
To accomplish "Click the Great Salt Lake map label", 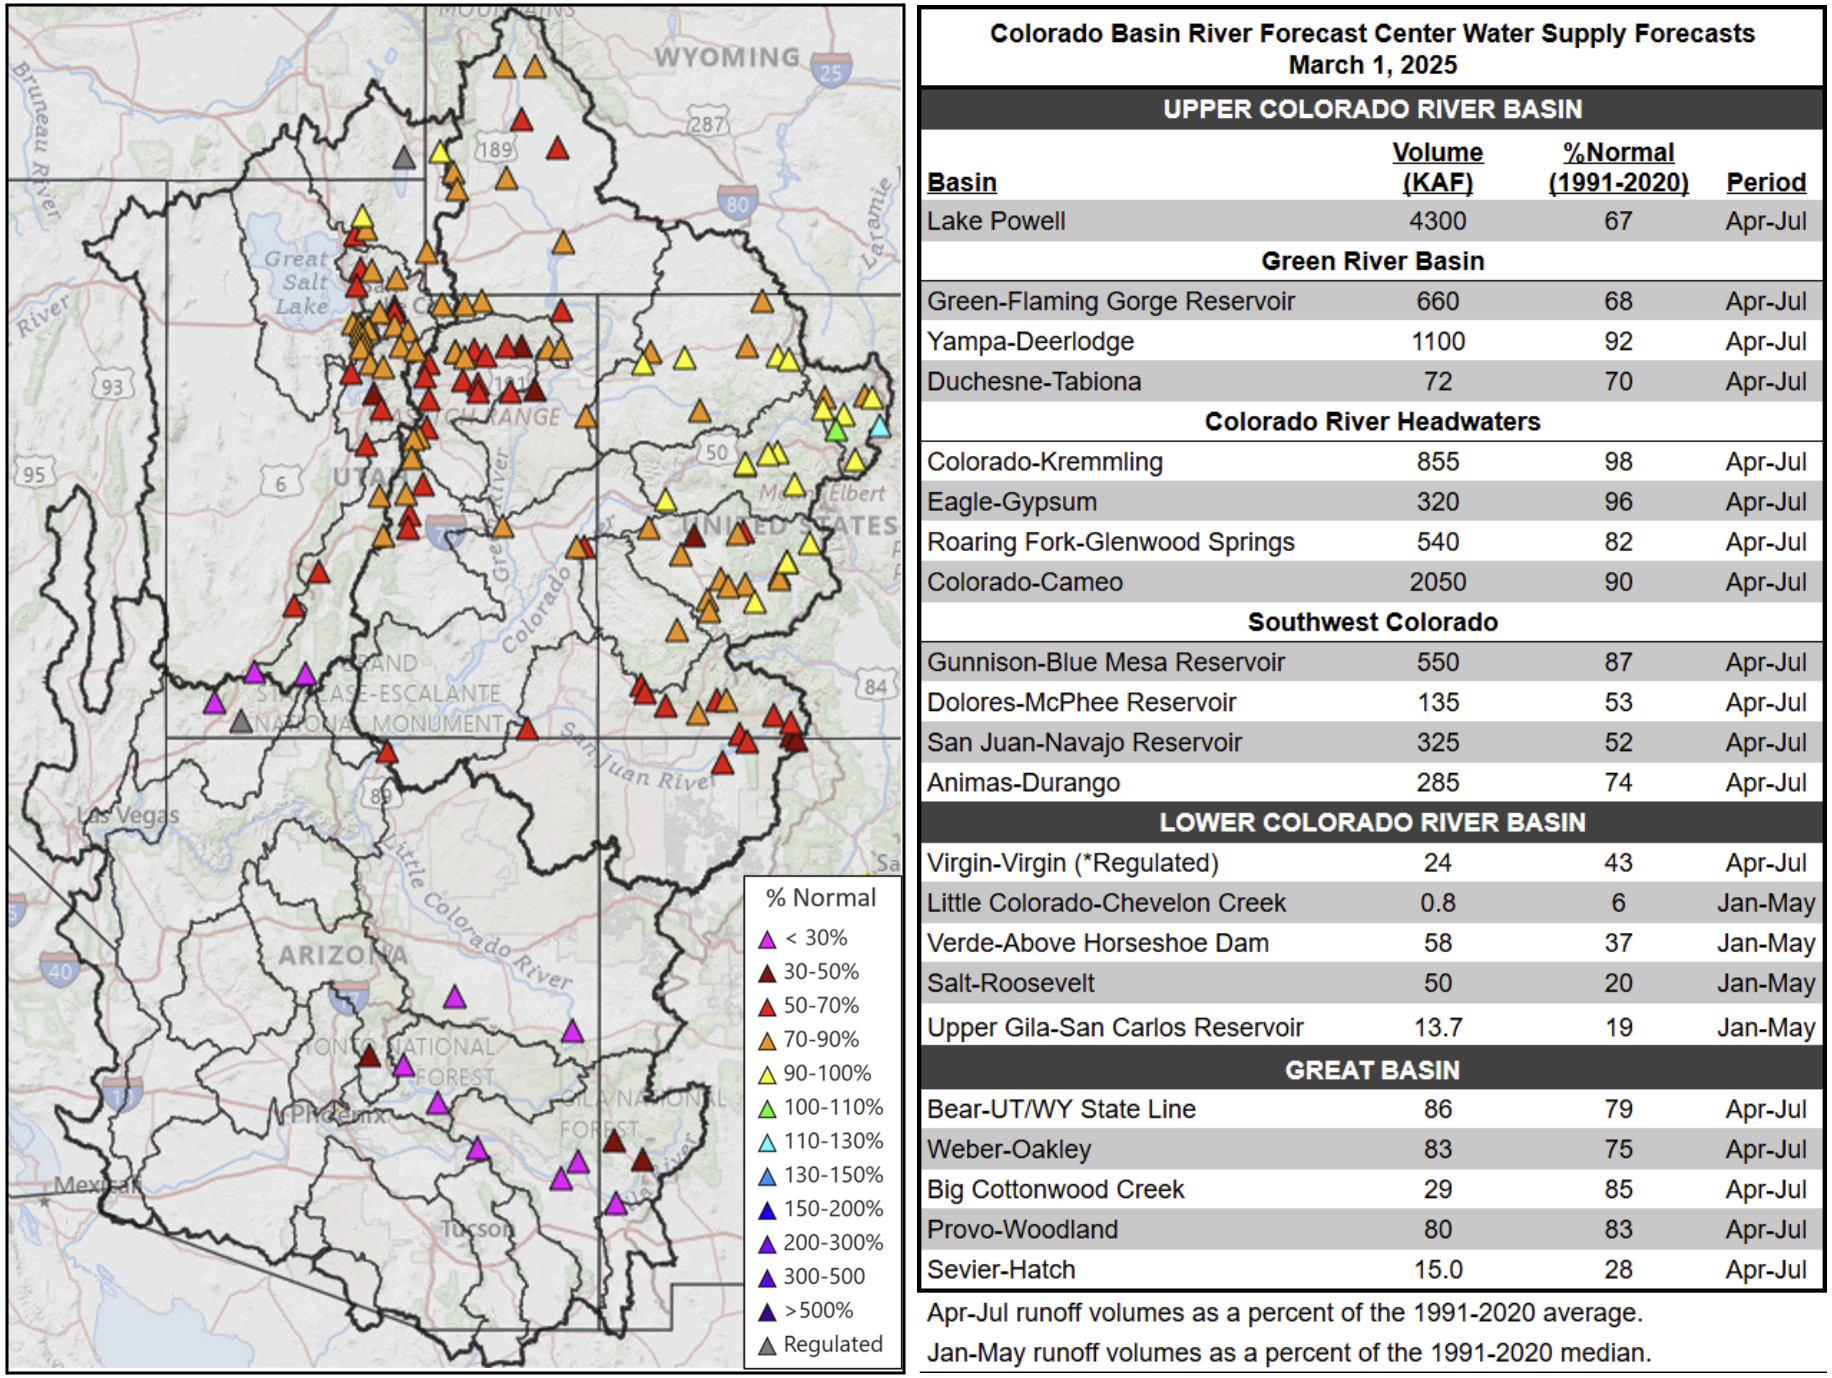I will coord(297,283).
